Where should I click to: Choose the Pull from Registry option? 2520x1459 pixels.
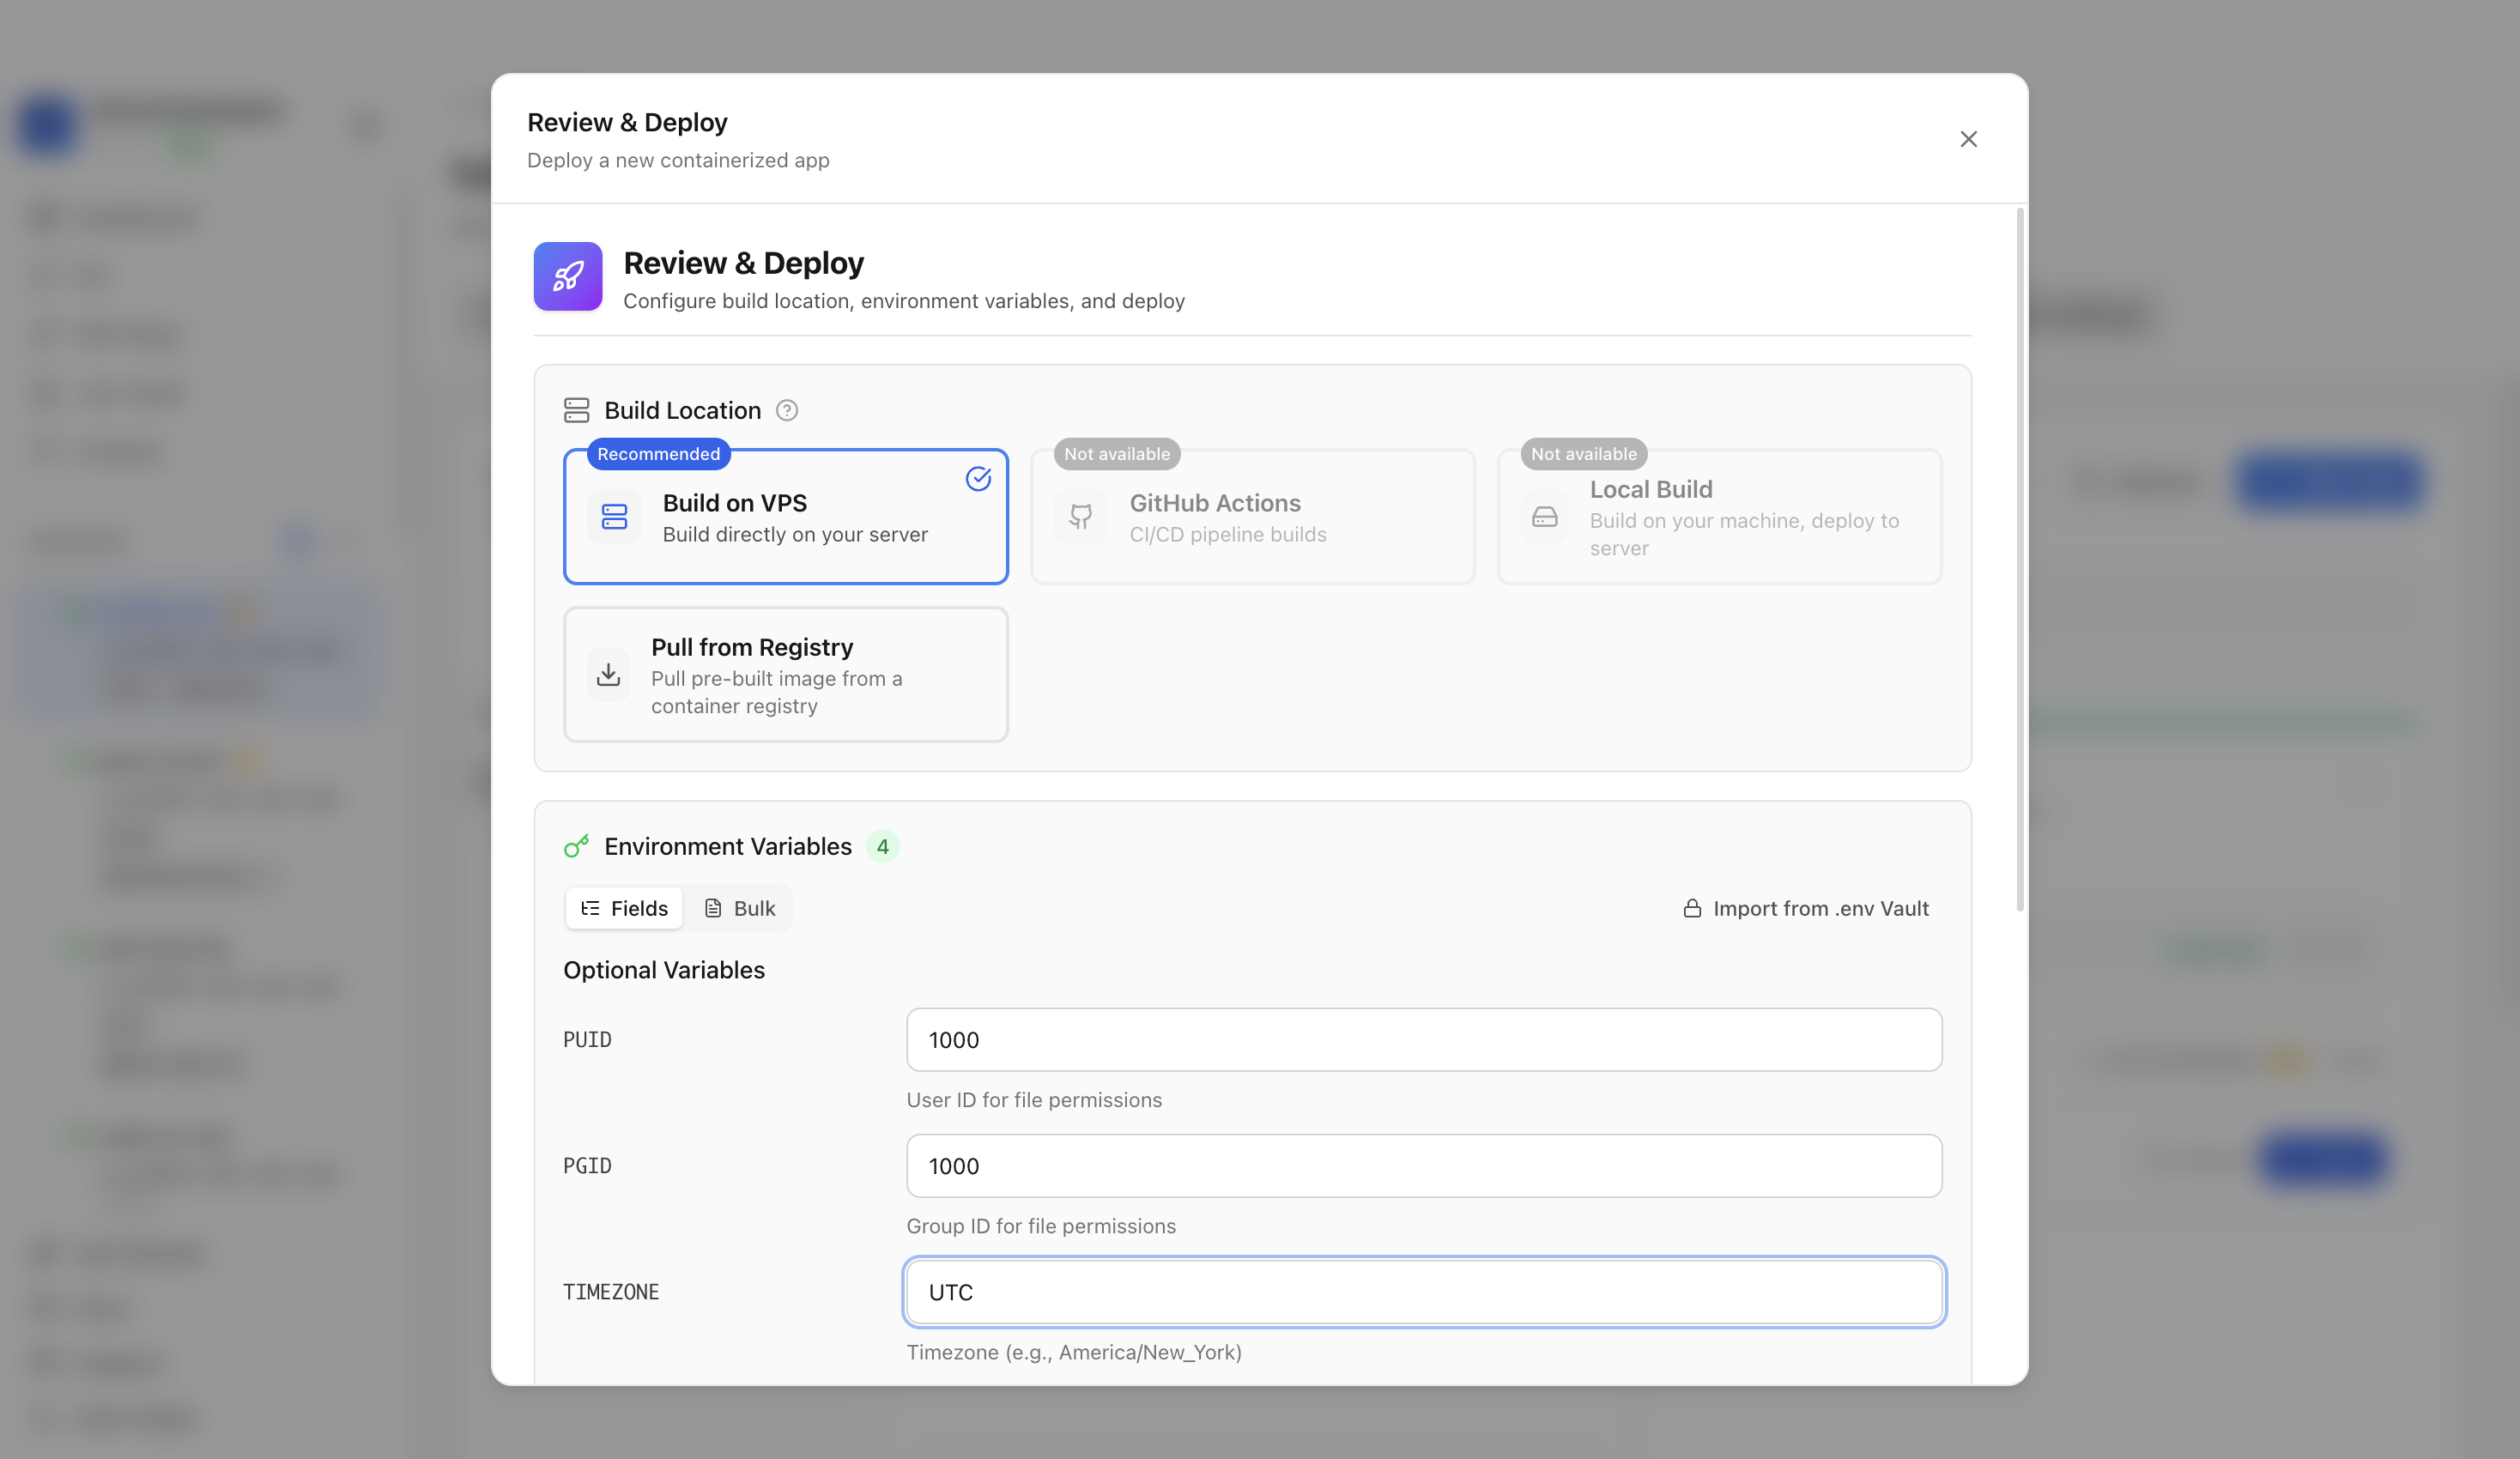(x=786, y=675)
